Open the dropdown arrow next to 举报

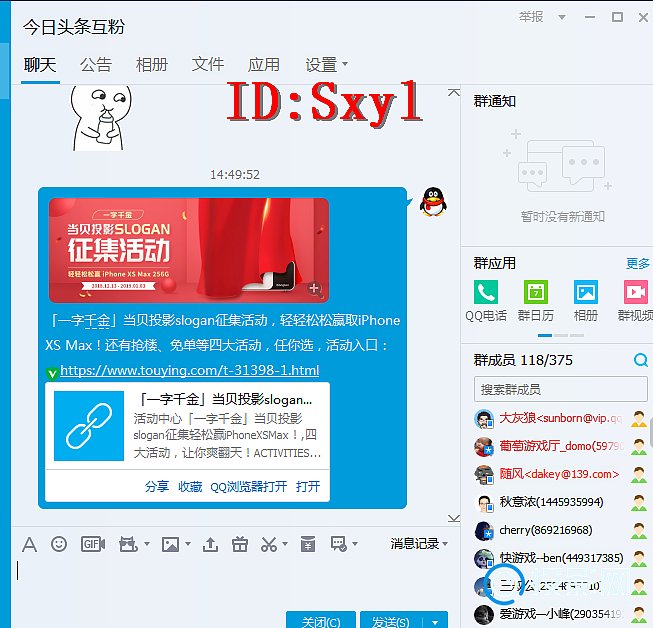pos(561,17)
